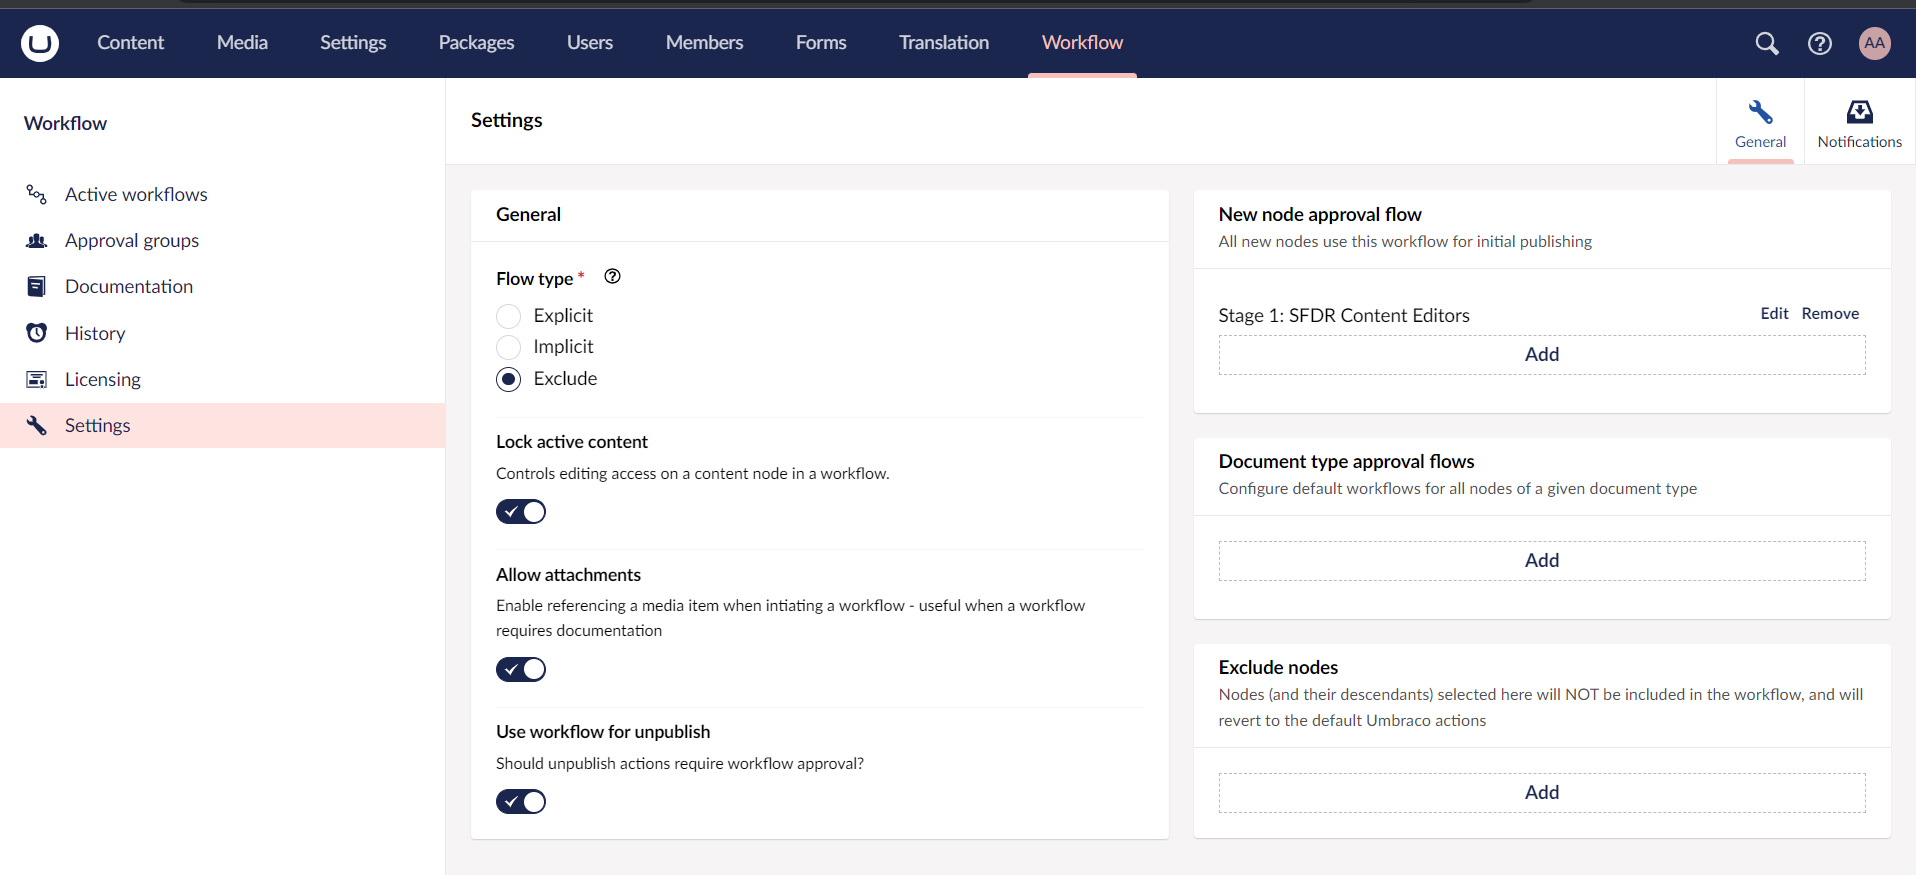Screen dimensions: 1916x875
Task: Click the Settings wrench icon in sidebar
Action: tap(37, 425)
